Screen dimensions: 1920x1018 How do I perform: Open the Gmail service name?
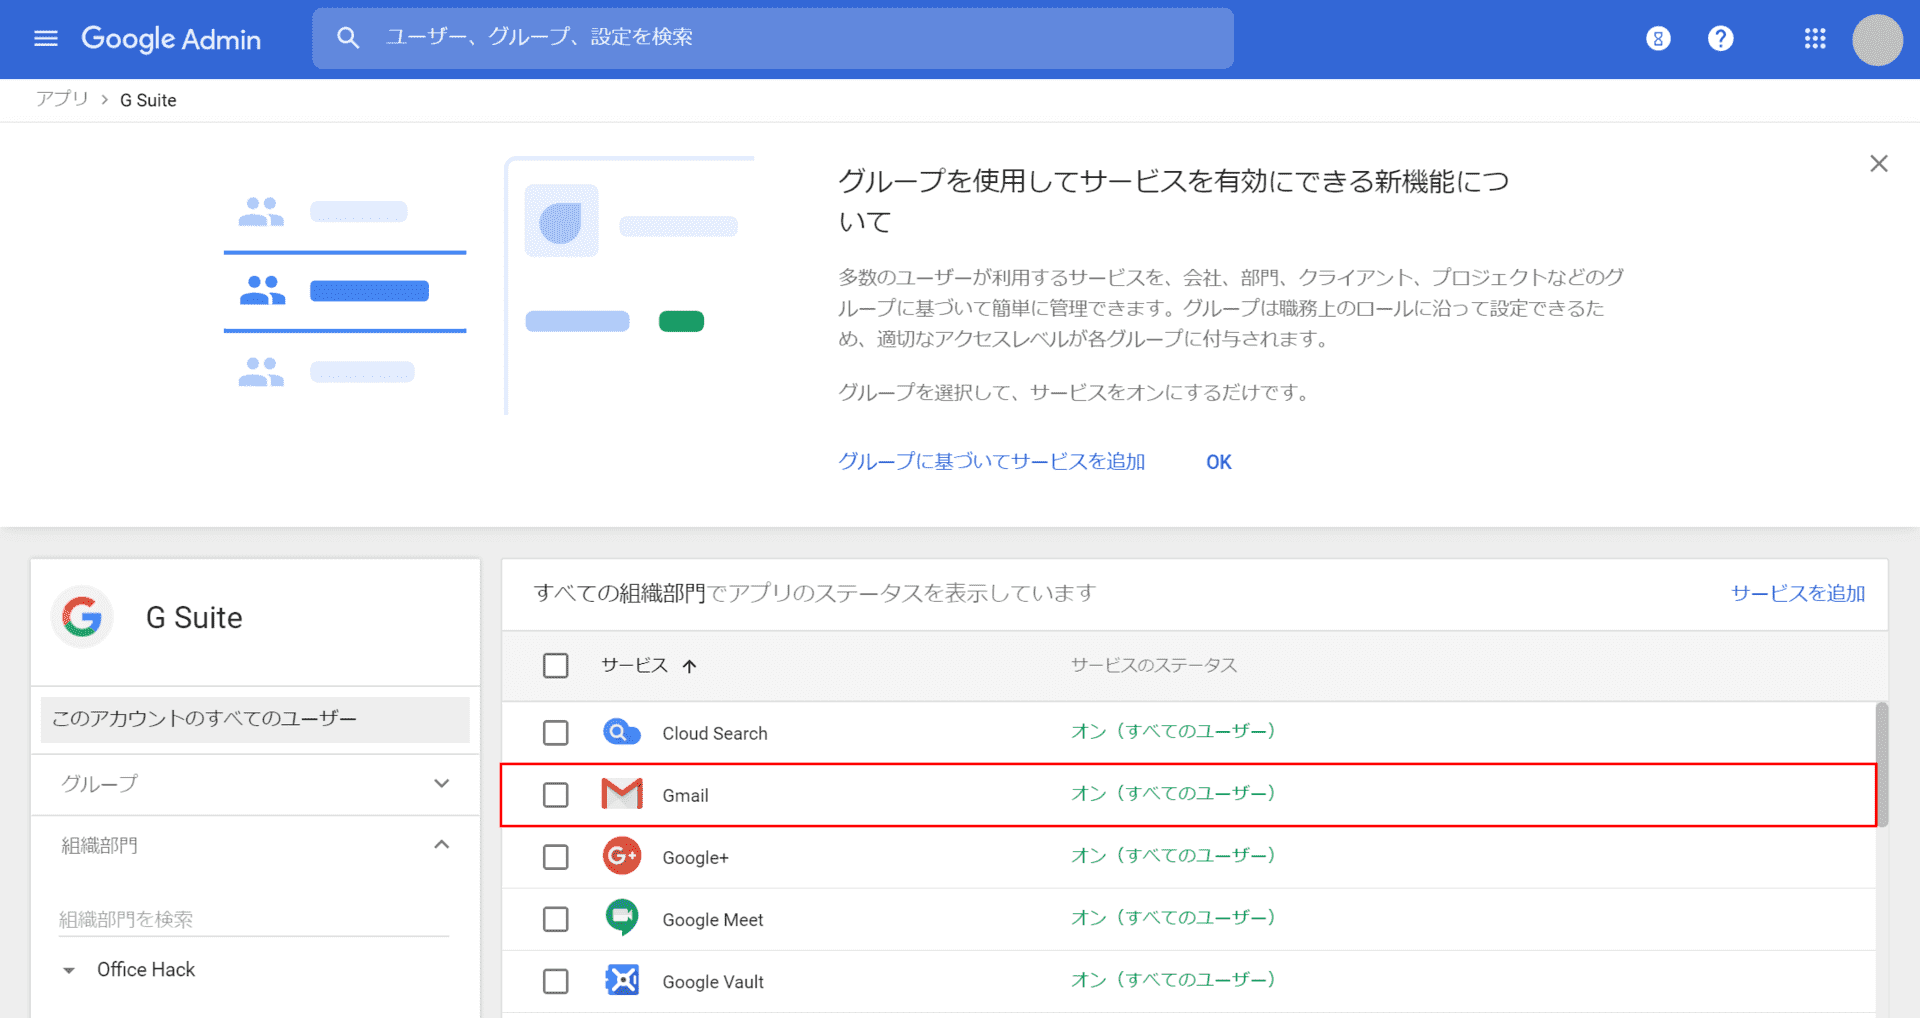click(x=685, y=795)
